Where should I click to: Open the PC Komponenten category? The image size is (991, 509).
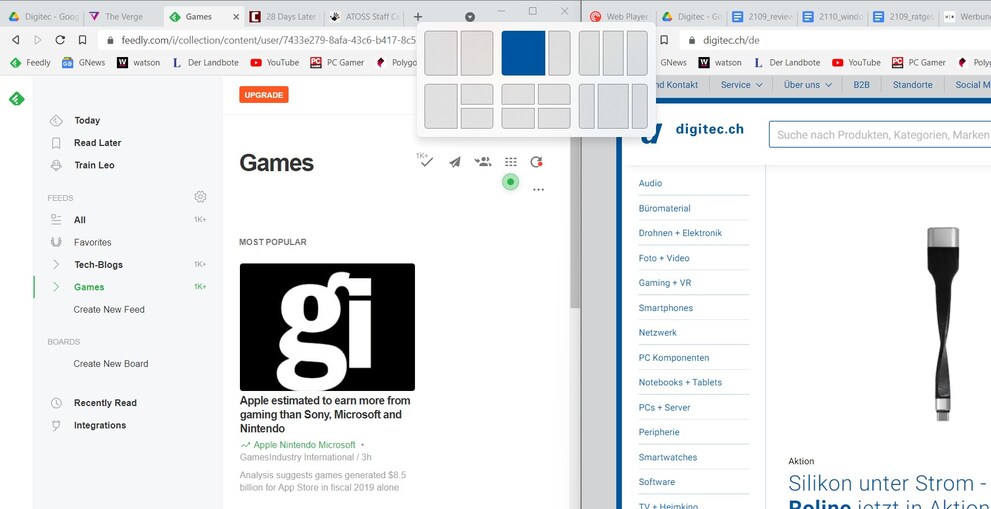674,358
